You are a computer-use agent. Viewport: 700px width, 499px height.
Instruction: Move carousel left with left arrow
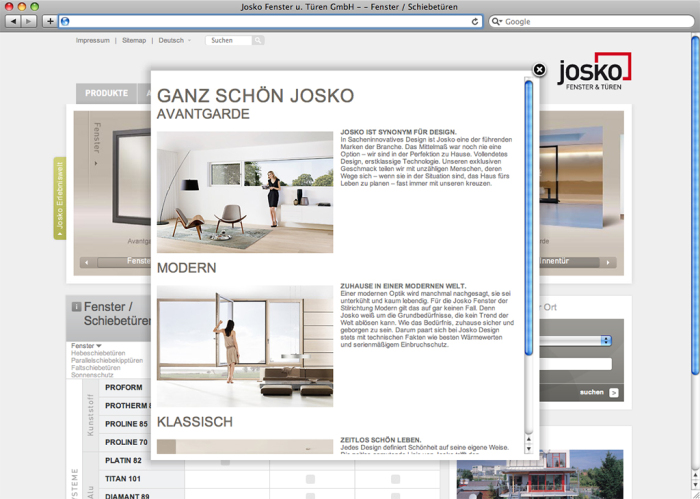click(87, 262)
